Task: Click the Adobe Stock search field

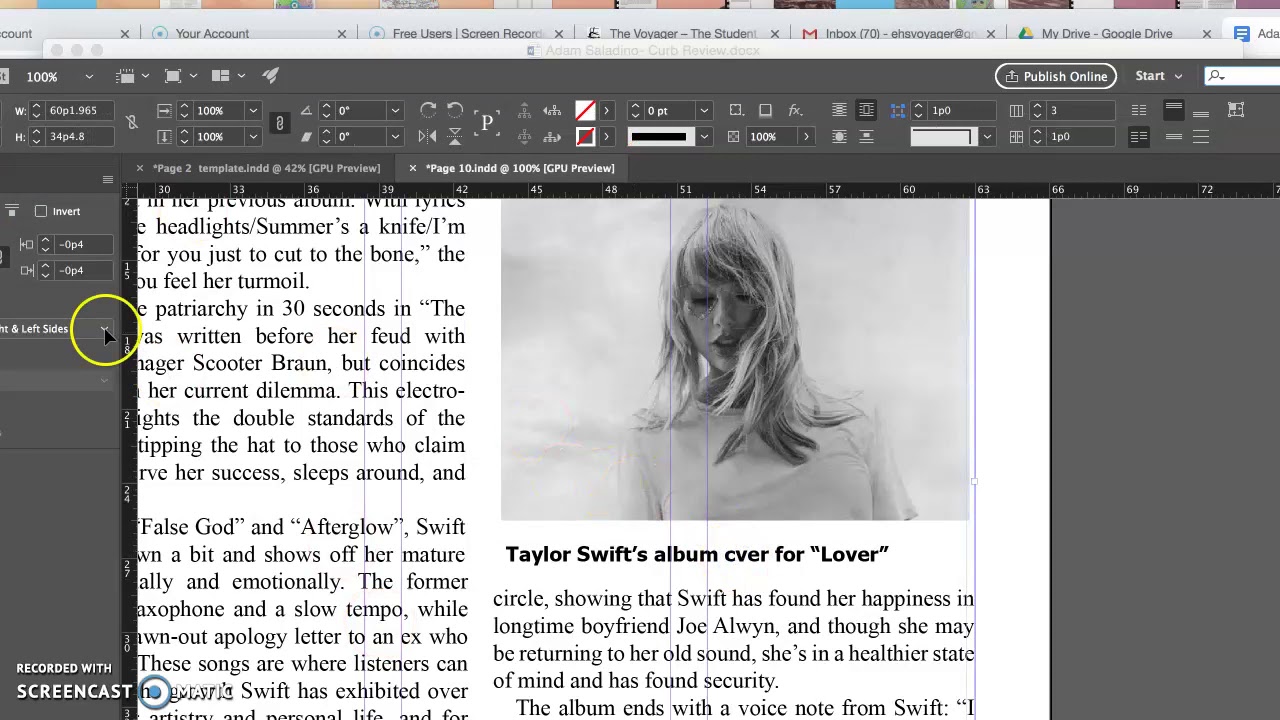Action: click(x=1240, y=76)
